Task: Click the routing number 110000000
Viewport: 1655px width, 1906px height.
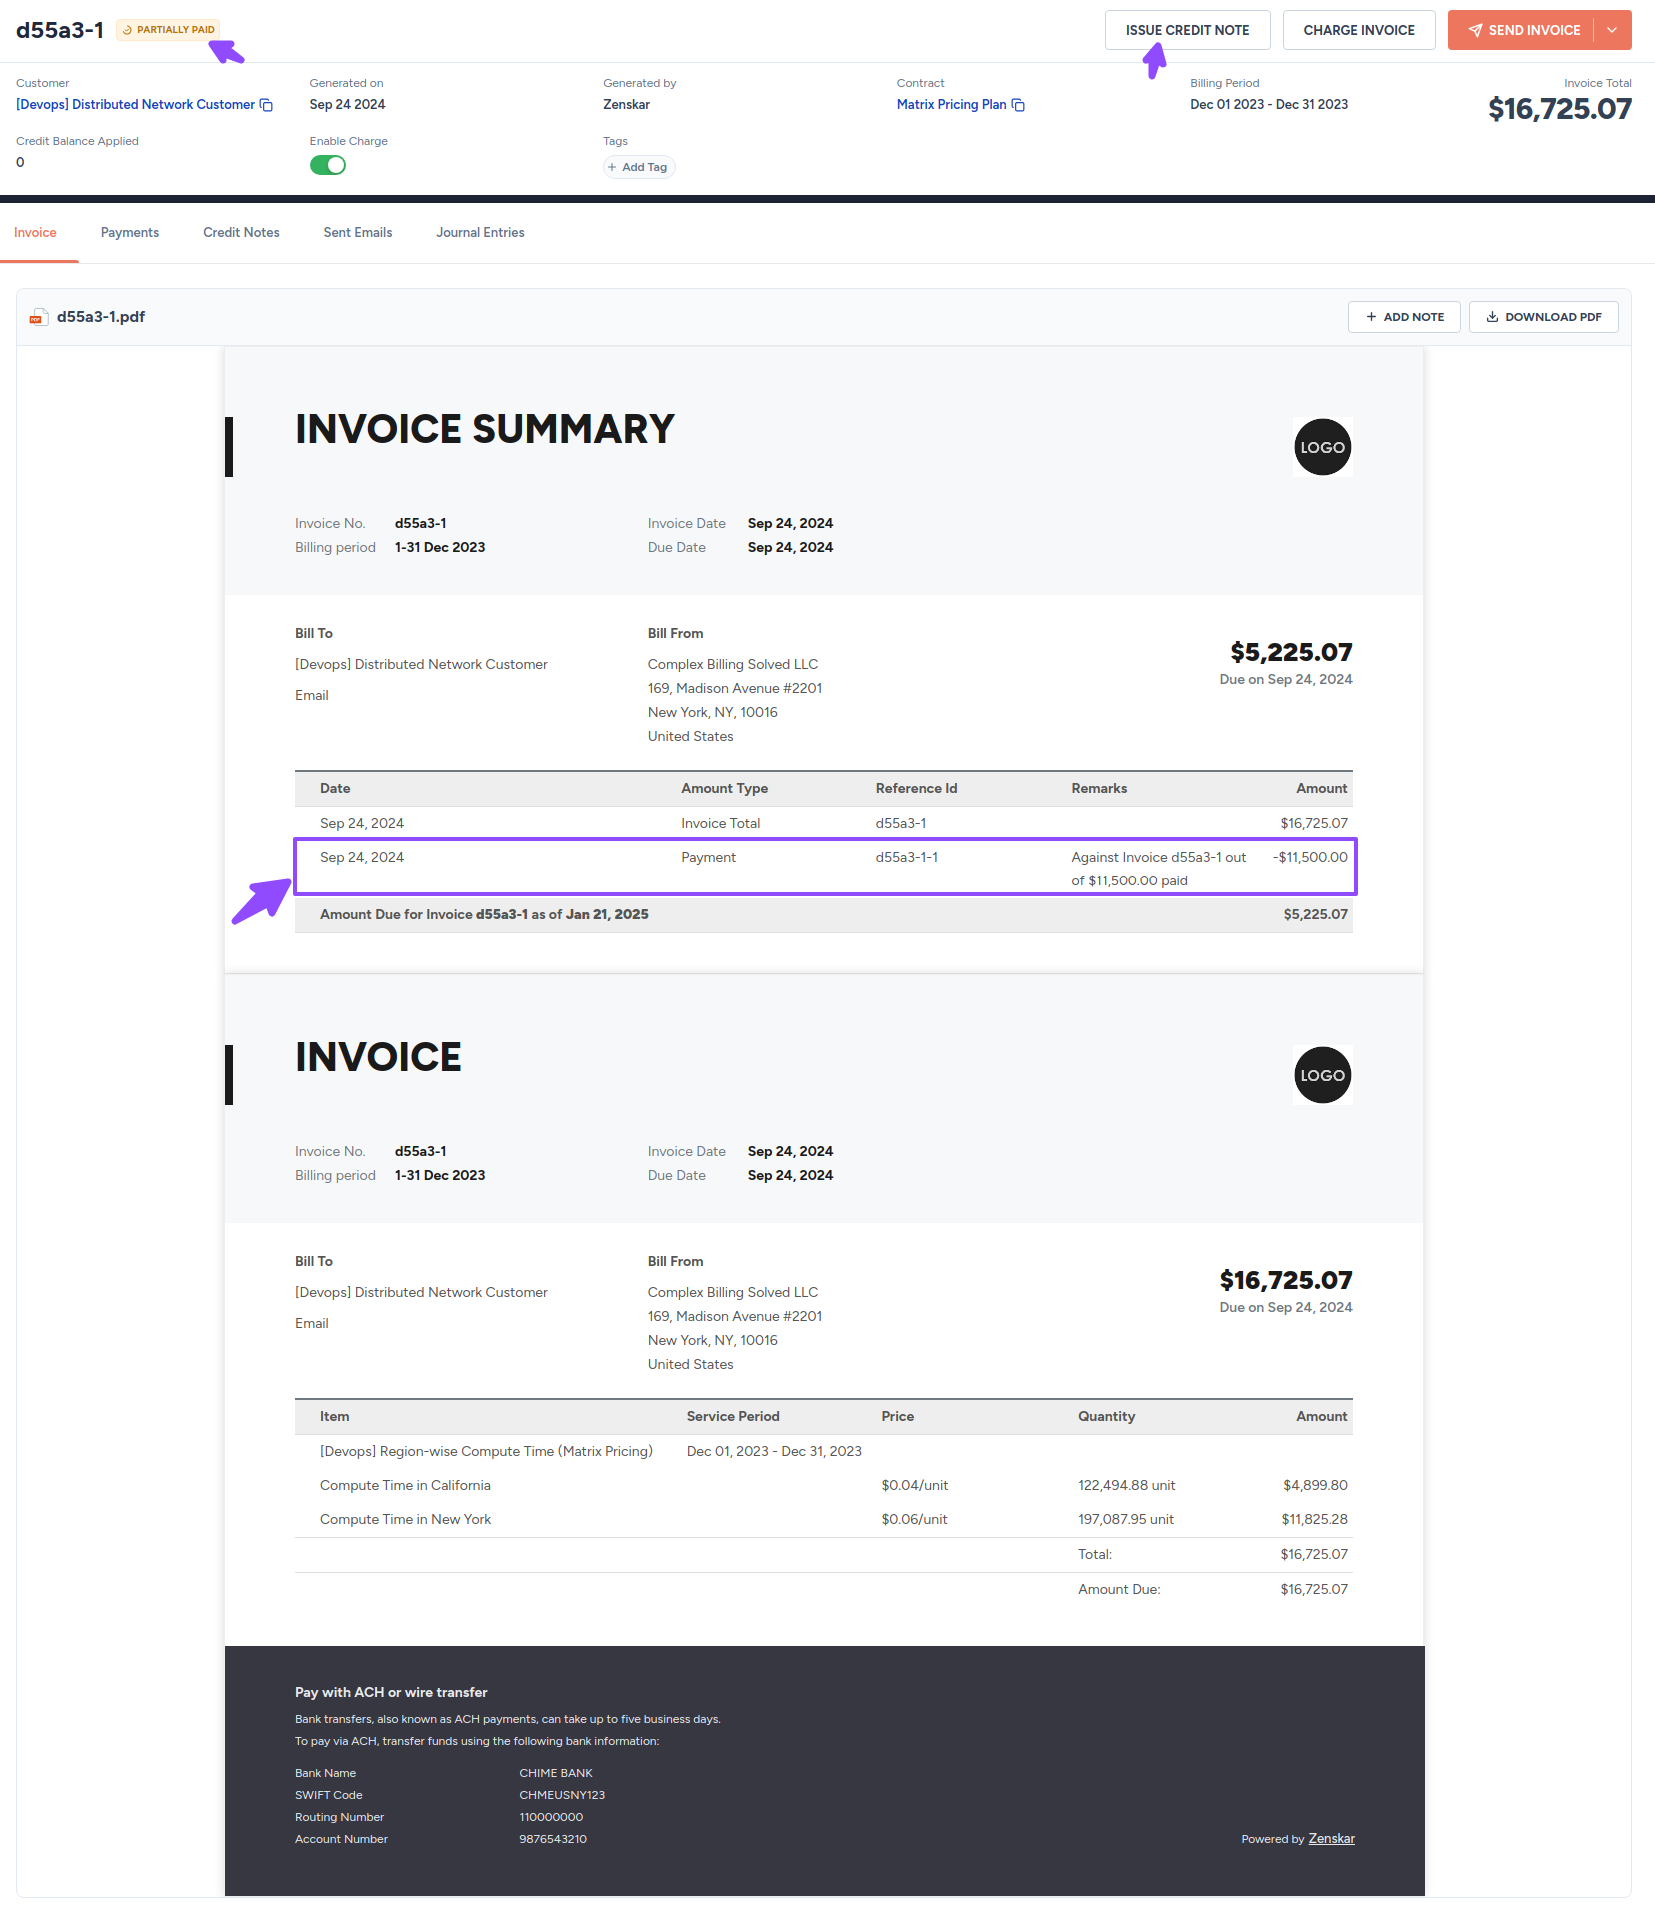Action: pyautogui.click(x=551, y=1817)
